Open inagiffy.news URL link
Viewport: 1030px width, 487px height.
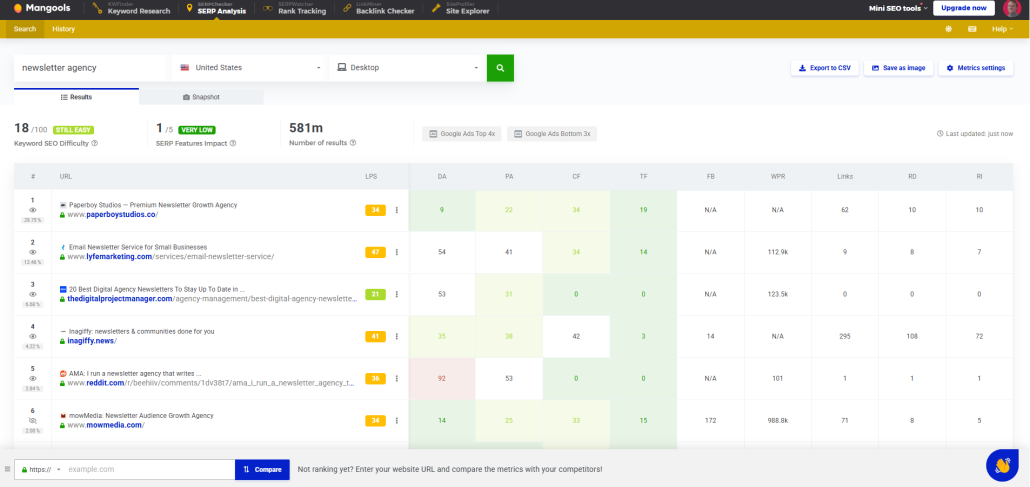click(x=92, y=340)
